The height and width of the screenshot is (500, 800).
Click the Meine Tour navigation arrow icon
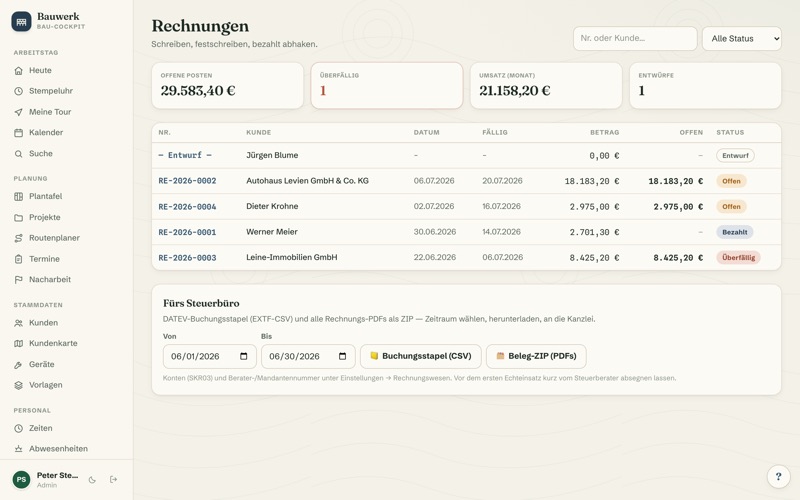(18, 112)
